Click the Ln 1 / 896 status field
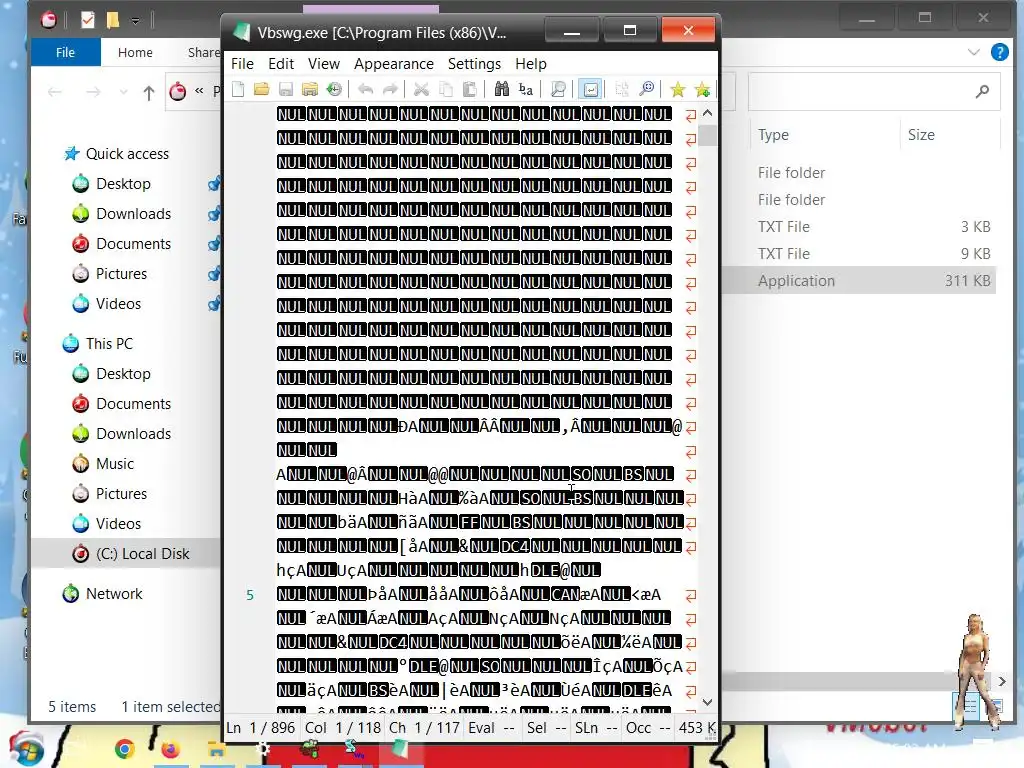Image resolution: width=1024 pixels, height=768 pixels. [x=263, y=728]
